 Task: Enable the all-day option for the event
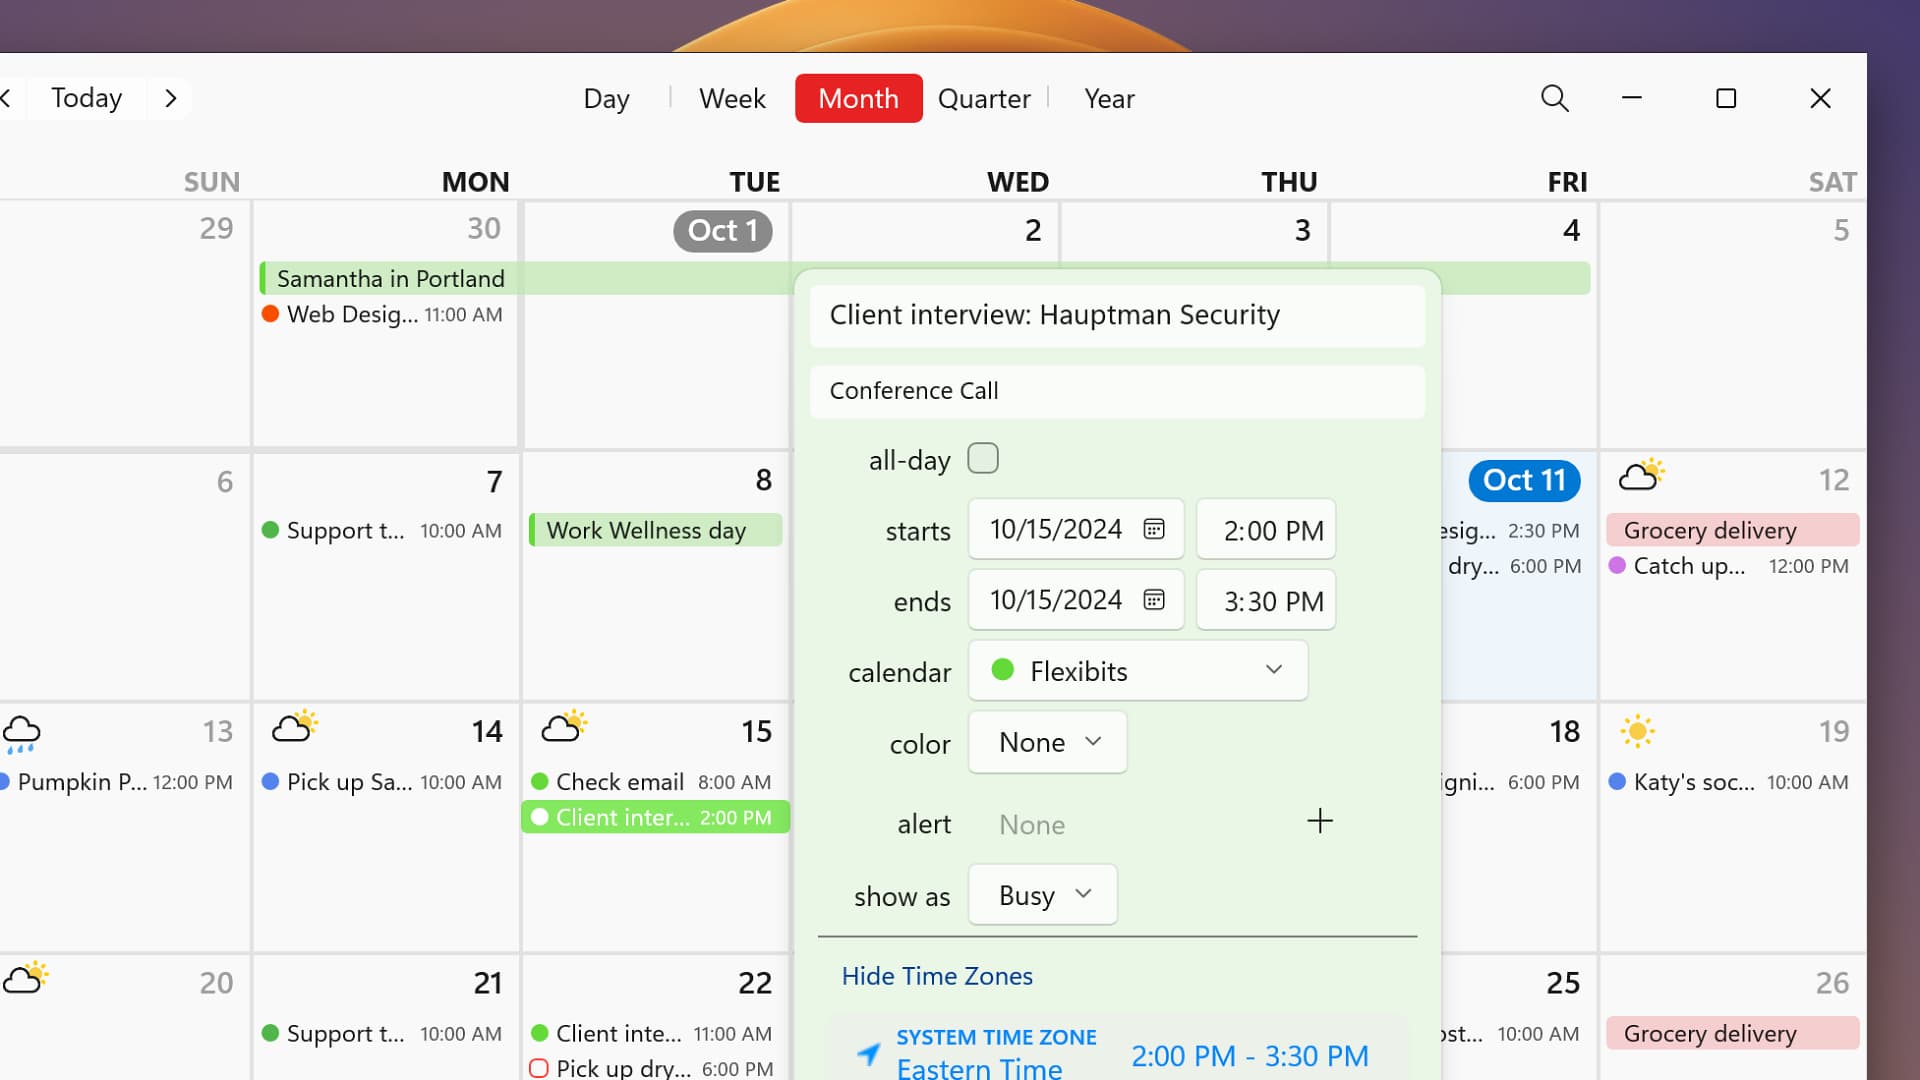[x=983, y=458]
